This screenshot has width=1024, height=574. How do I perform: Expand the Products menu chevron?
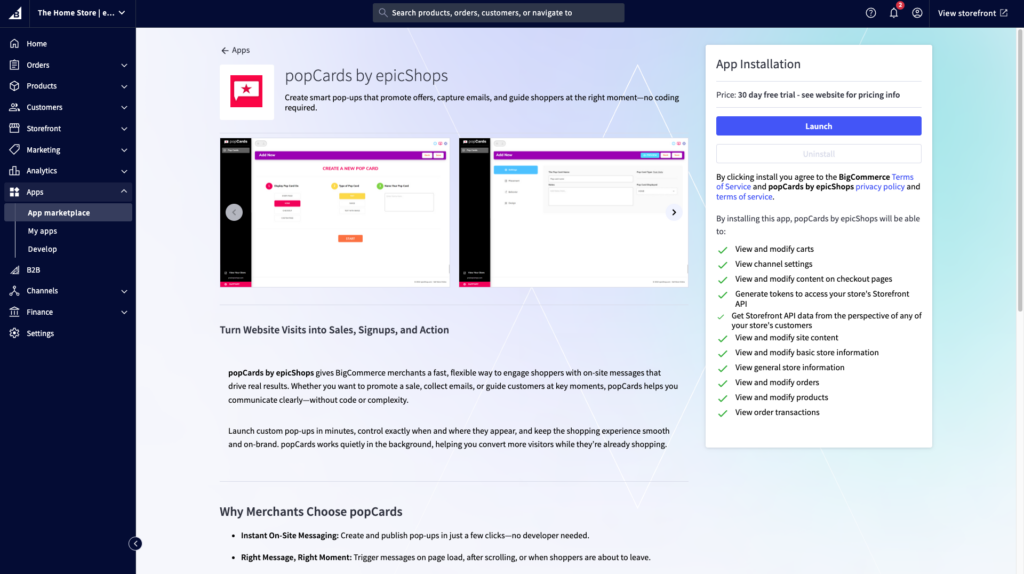tap(124, 86)
